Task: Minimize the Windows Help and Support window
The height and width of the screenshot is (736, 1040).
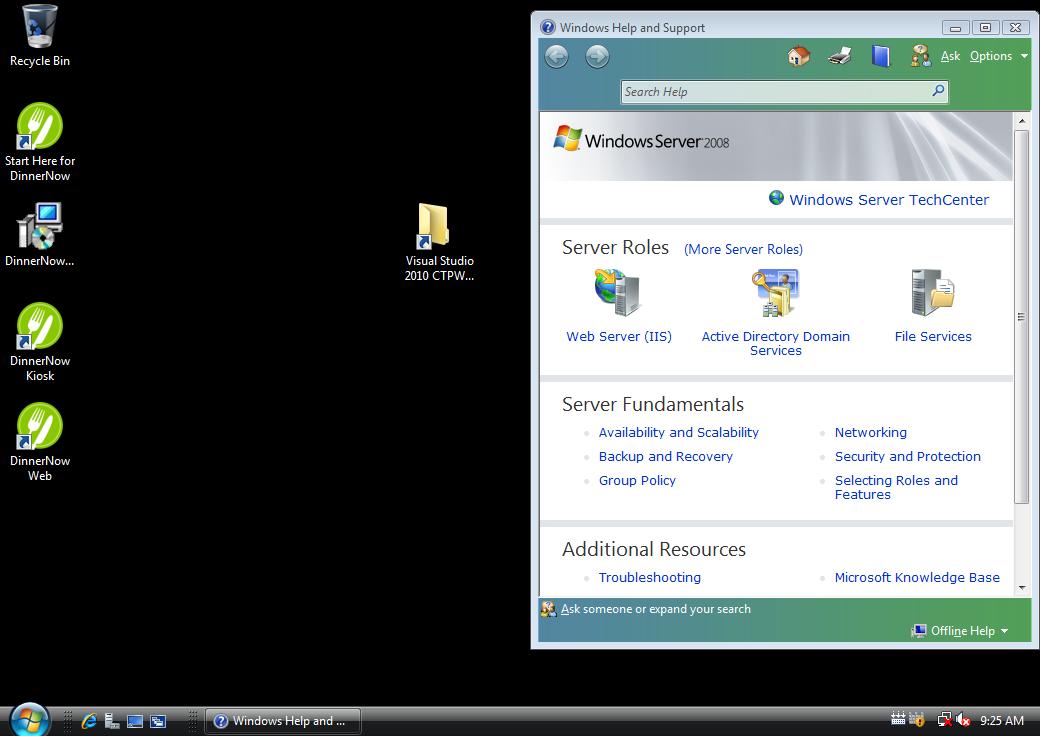Action: [955, 28]
